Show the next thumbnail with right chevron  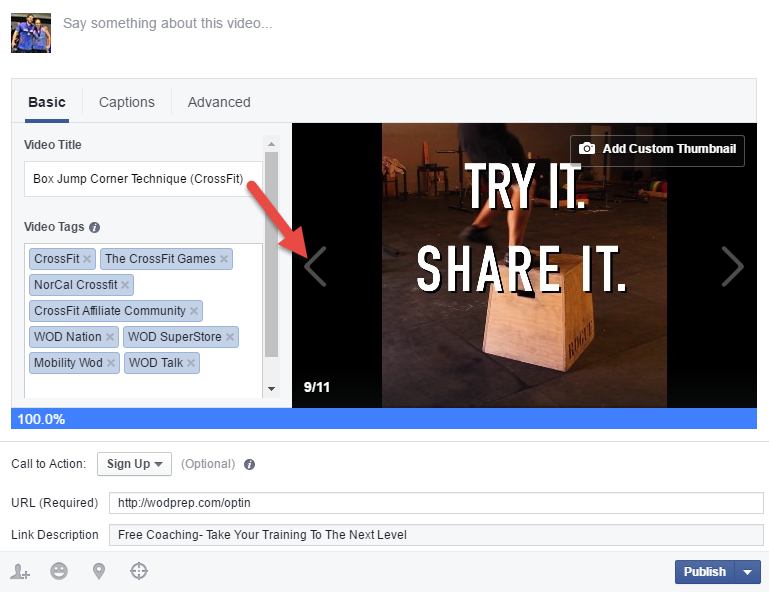click(733, 266)
